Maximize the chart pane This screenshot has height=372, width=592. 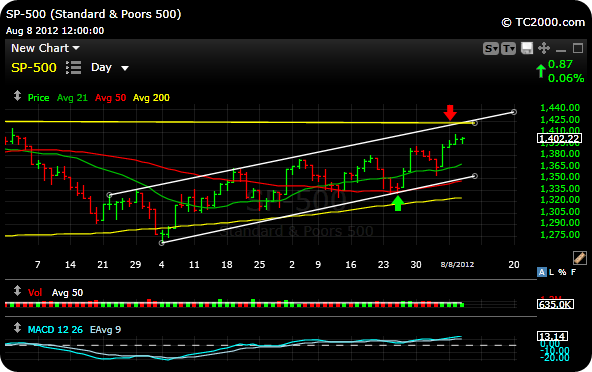coord(578,48)
